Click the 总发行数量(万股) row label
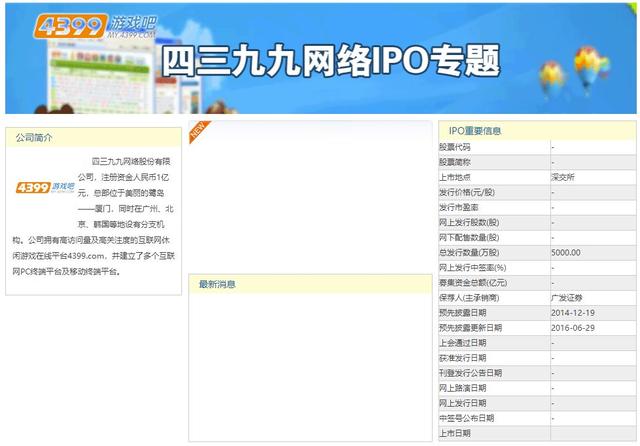The width and height of the screenshot is (640, 446). click(469, 253)
